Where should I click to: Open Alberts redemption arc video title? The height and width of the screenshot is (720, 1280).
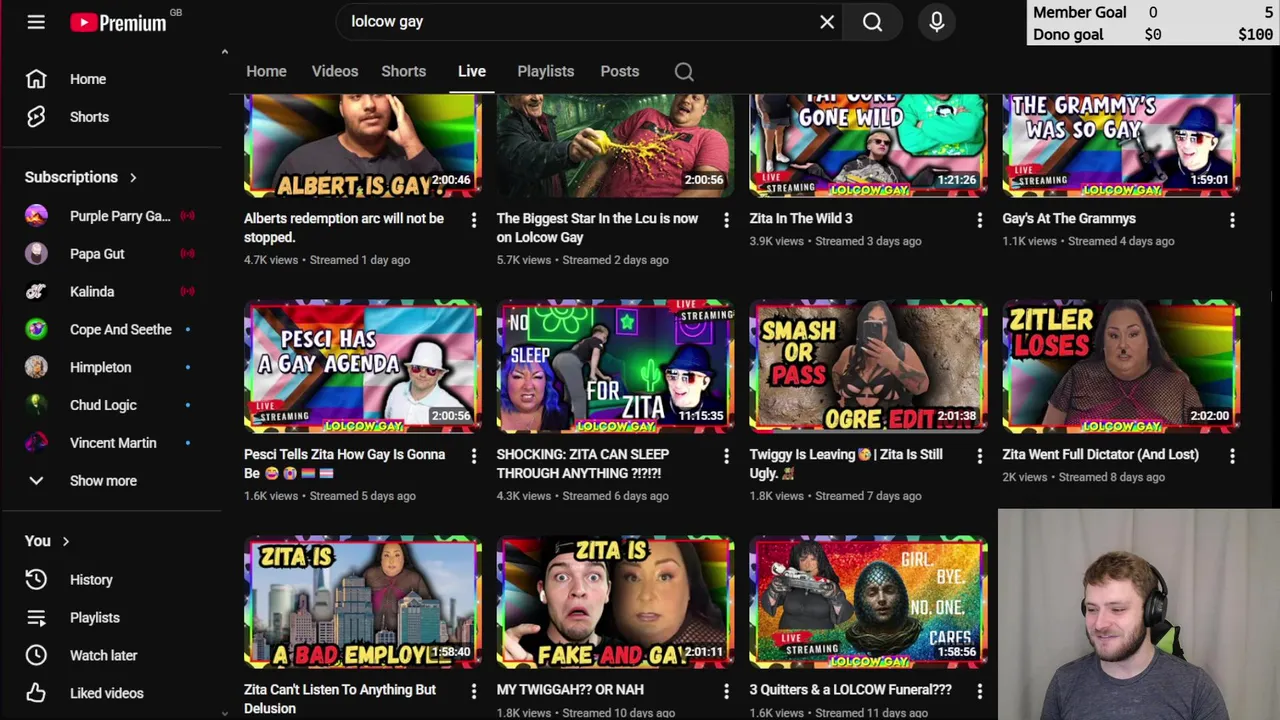[x=344, y=228]
